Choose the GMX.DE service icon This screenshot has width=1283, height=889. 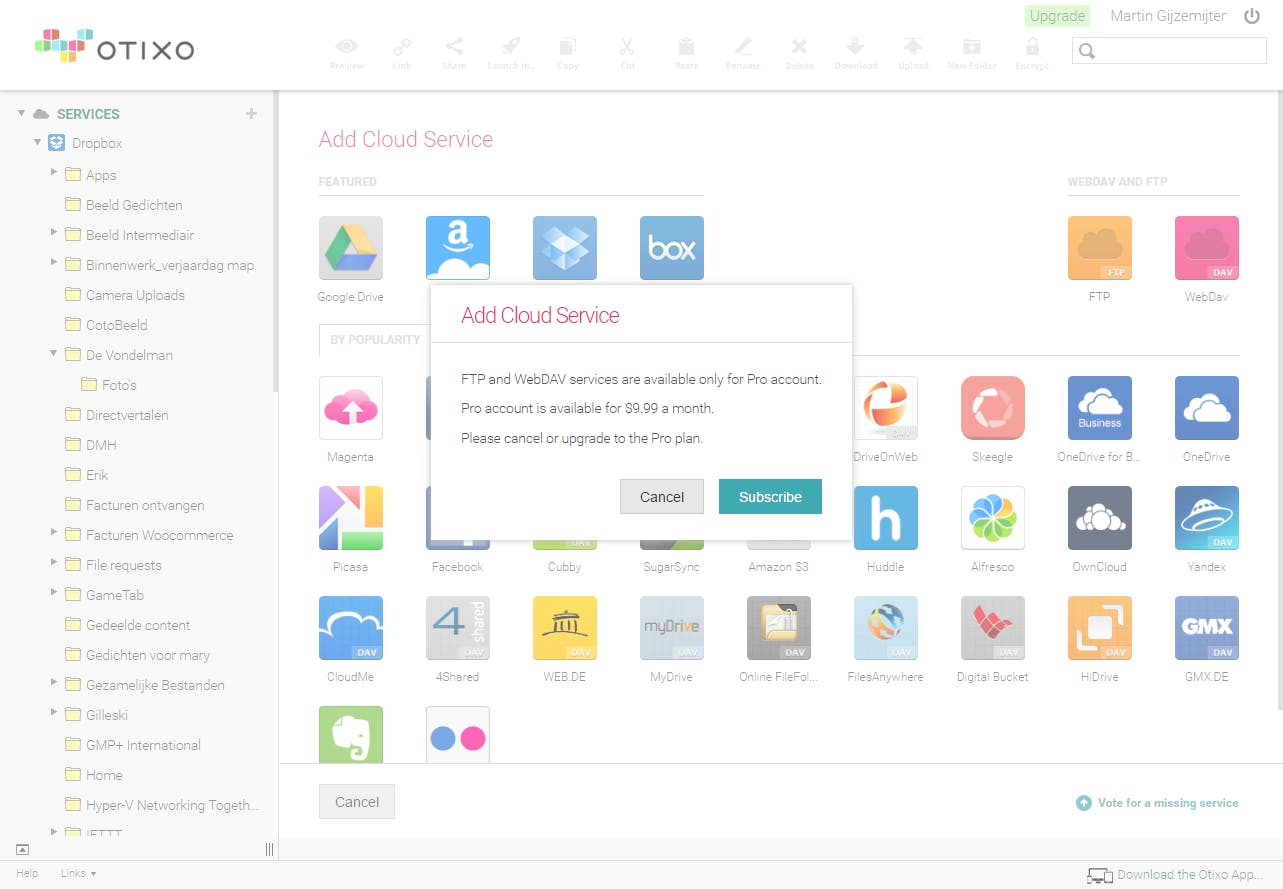click(1207, 628)
